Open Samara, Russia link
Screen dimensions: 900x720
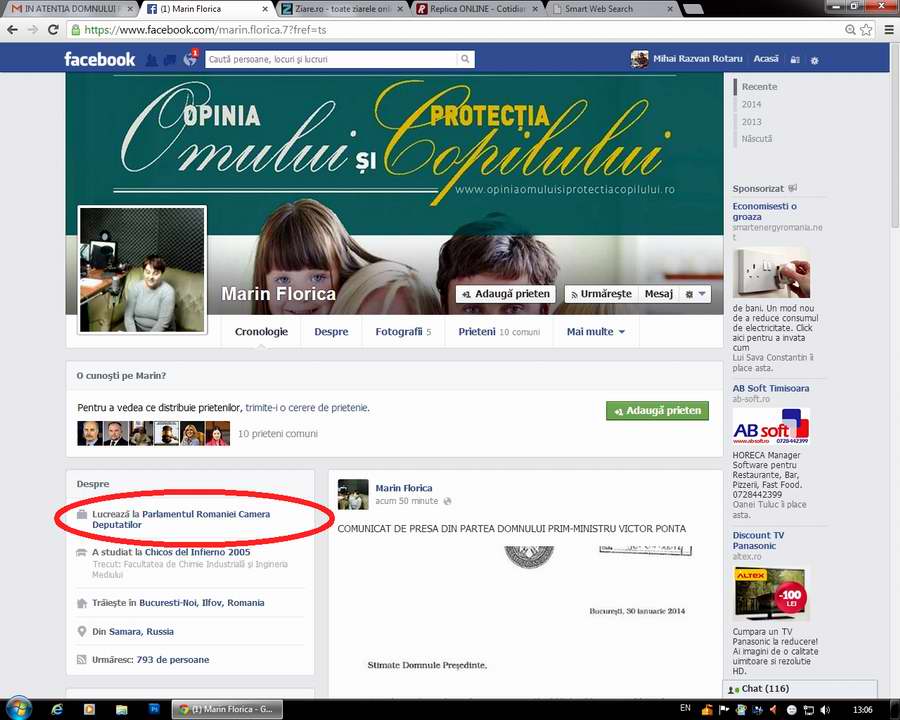coord(141,632)
